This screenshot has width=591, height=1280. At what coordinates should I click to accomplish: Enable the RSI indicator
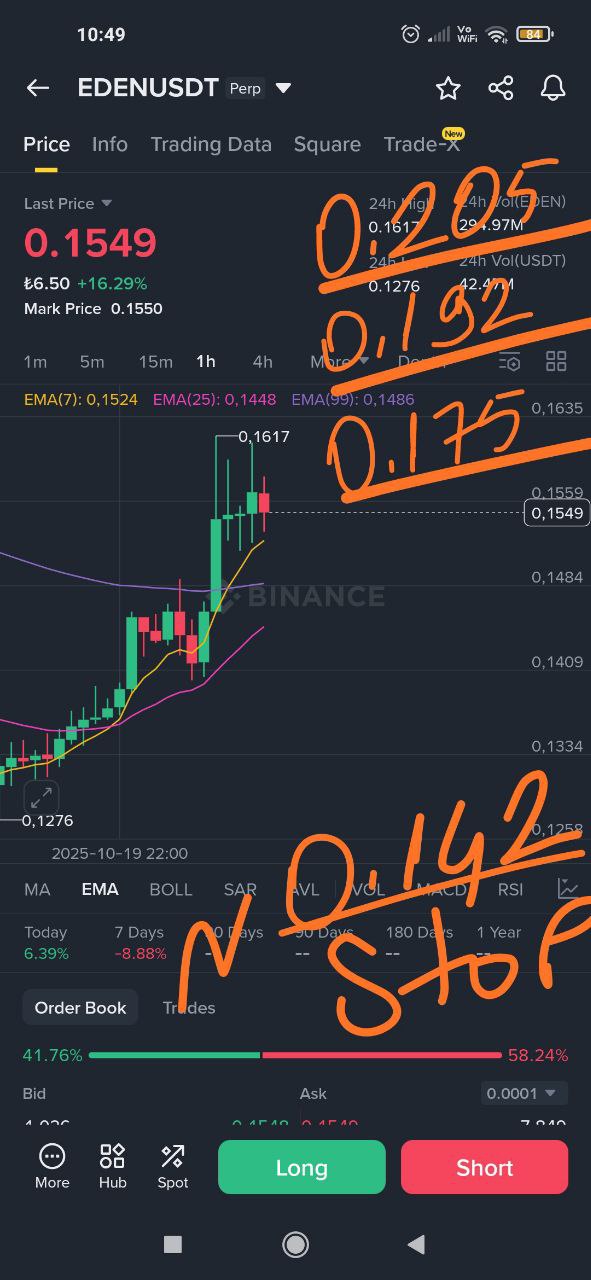510,889
